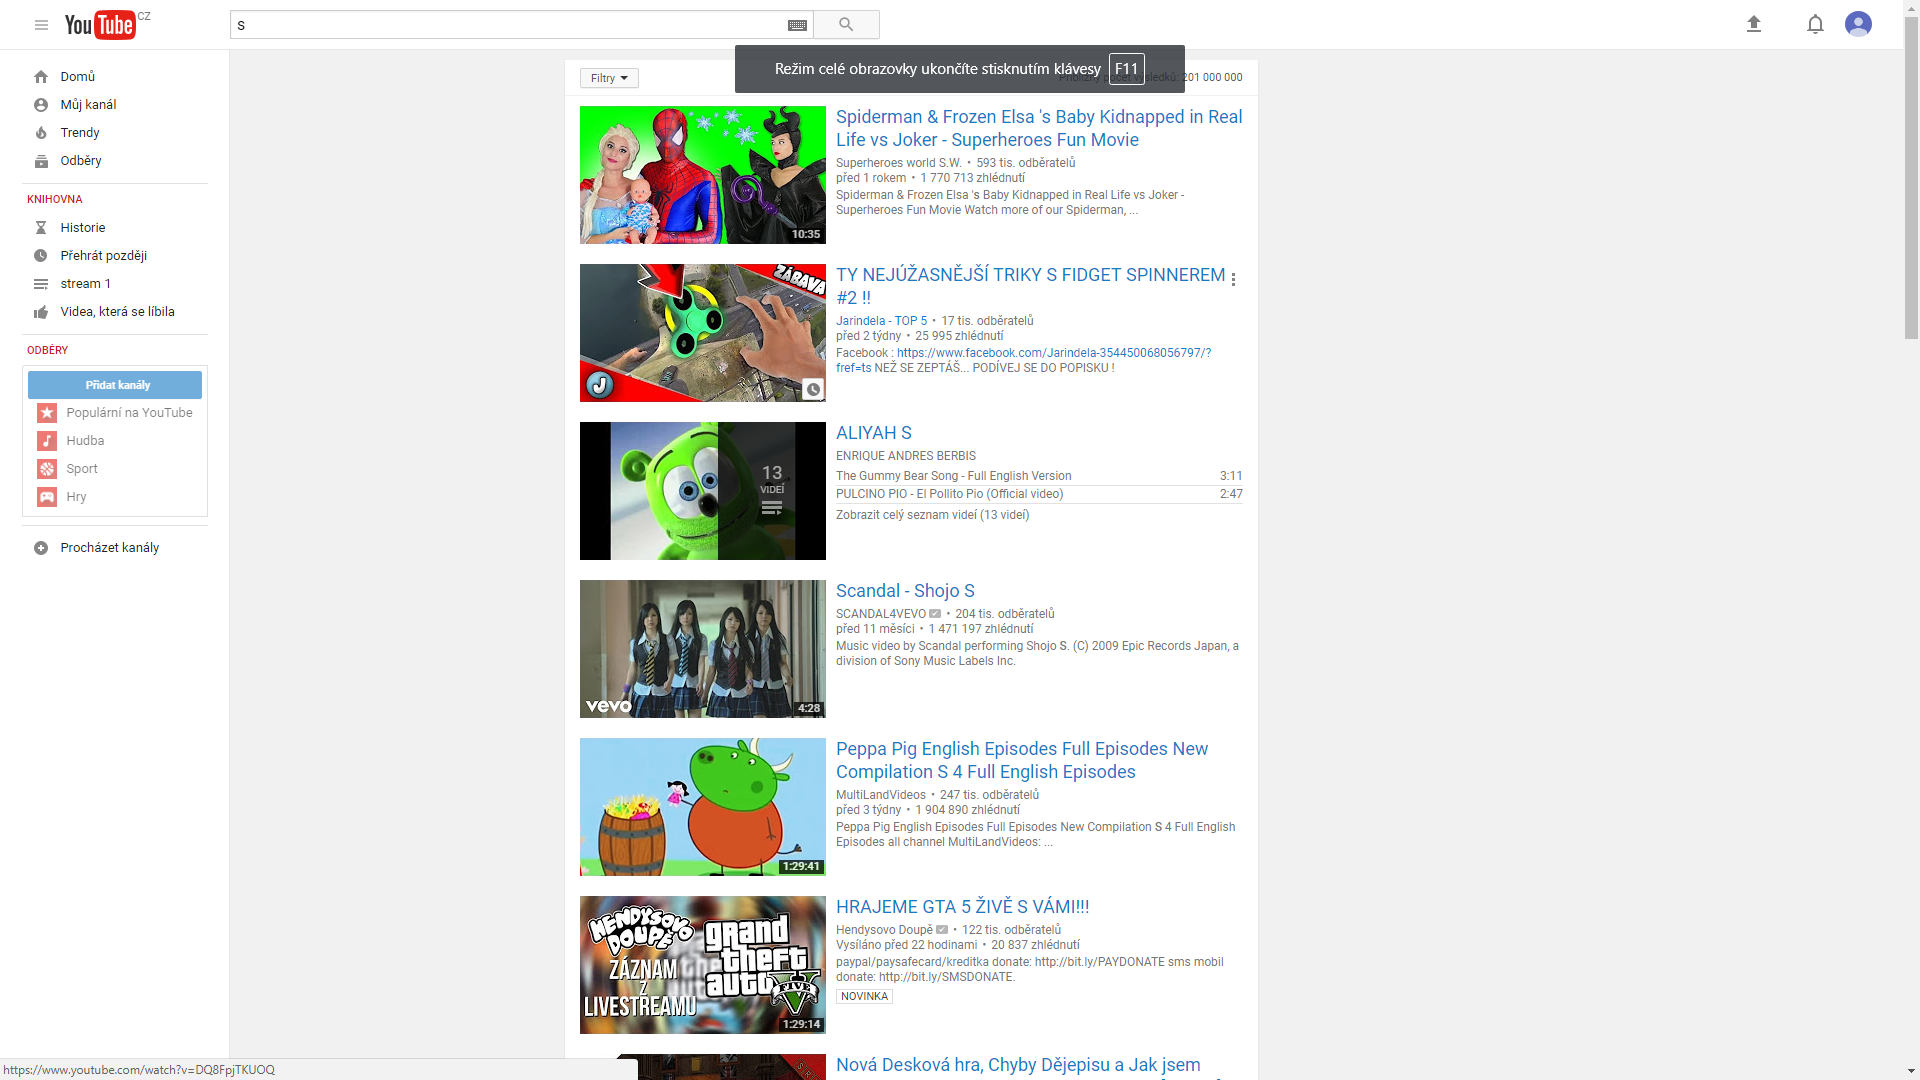Click the GTA 5 livestream thumbnail
Viewport: 1920px width, 1080px height.
point(703,965)
